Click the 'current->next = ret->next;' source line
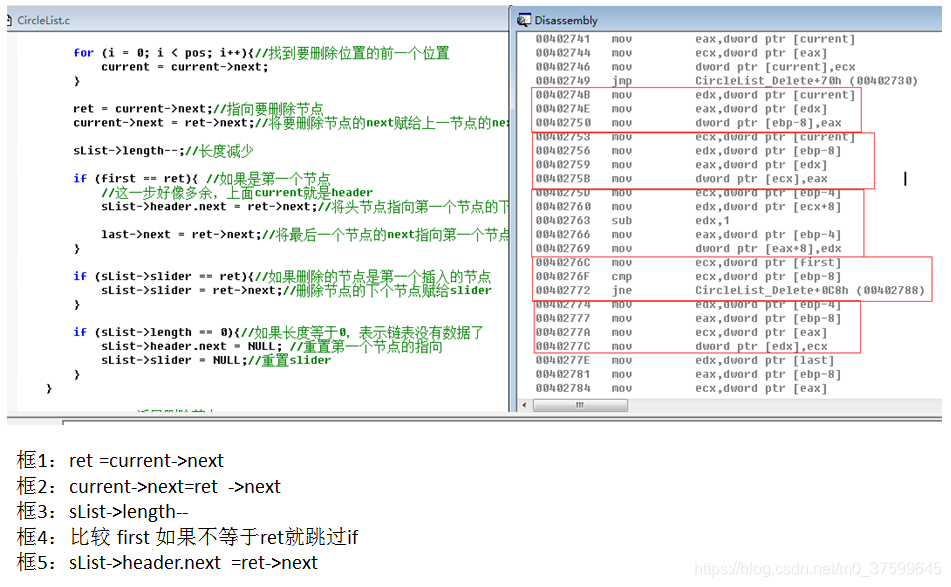951x587 pixels. [x=291, y=122]
